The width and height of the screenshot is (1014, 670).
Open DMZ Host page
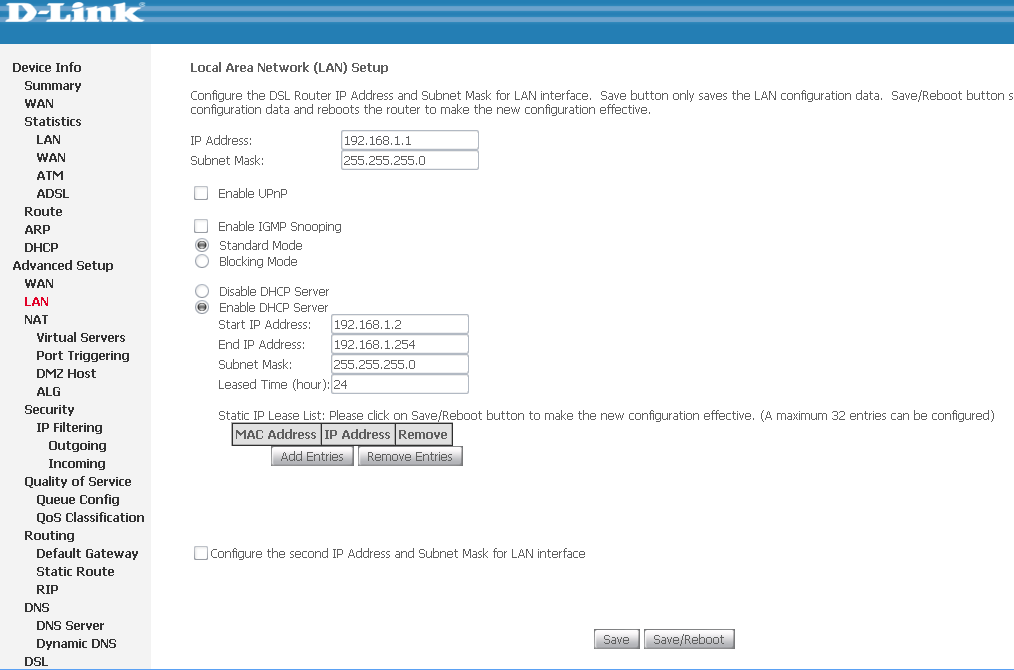[66, 374]
